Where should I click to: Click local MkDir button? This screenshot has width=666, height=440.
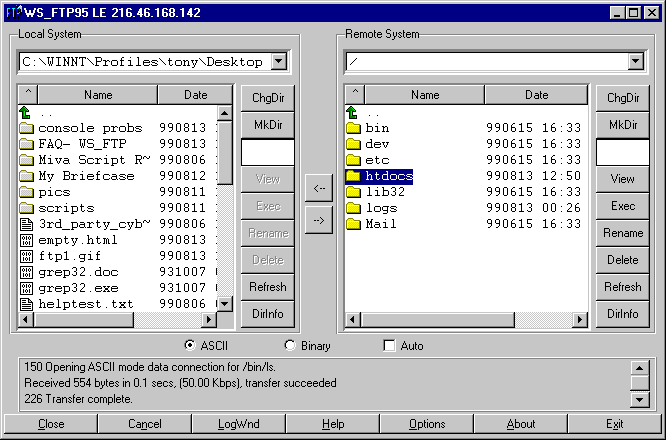point(268,125)
